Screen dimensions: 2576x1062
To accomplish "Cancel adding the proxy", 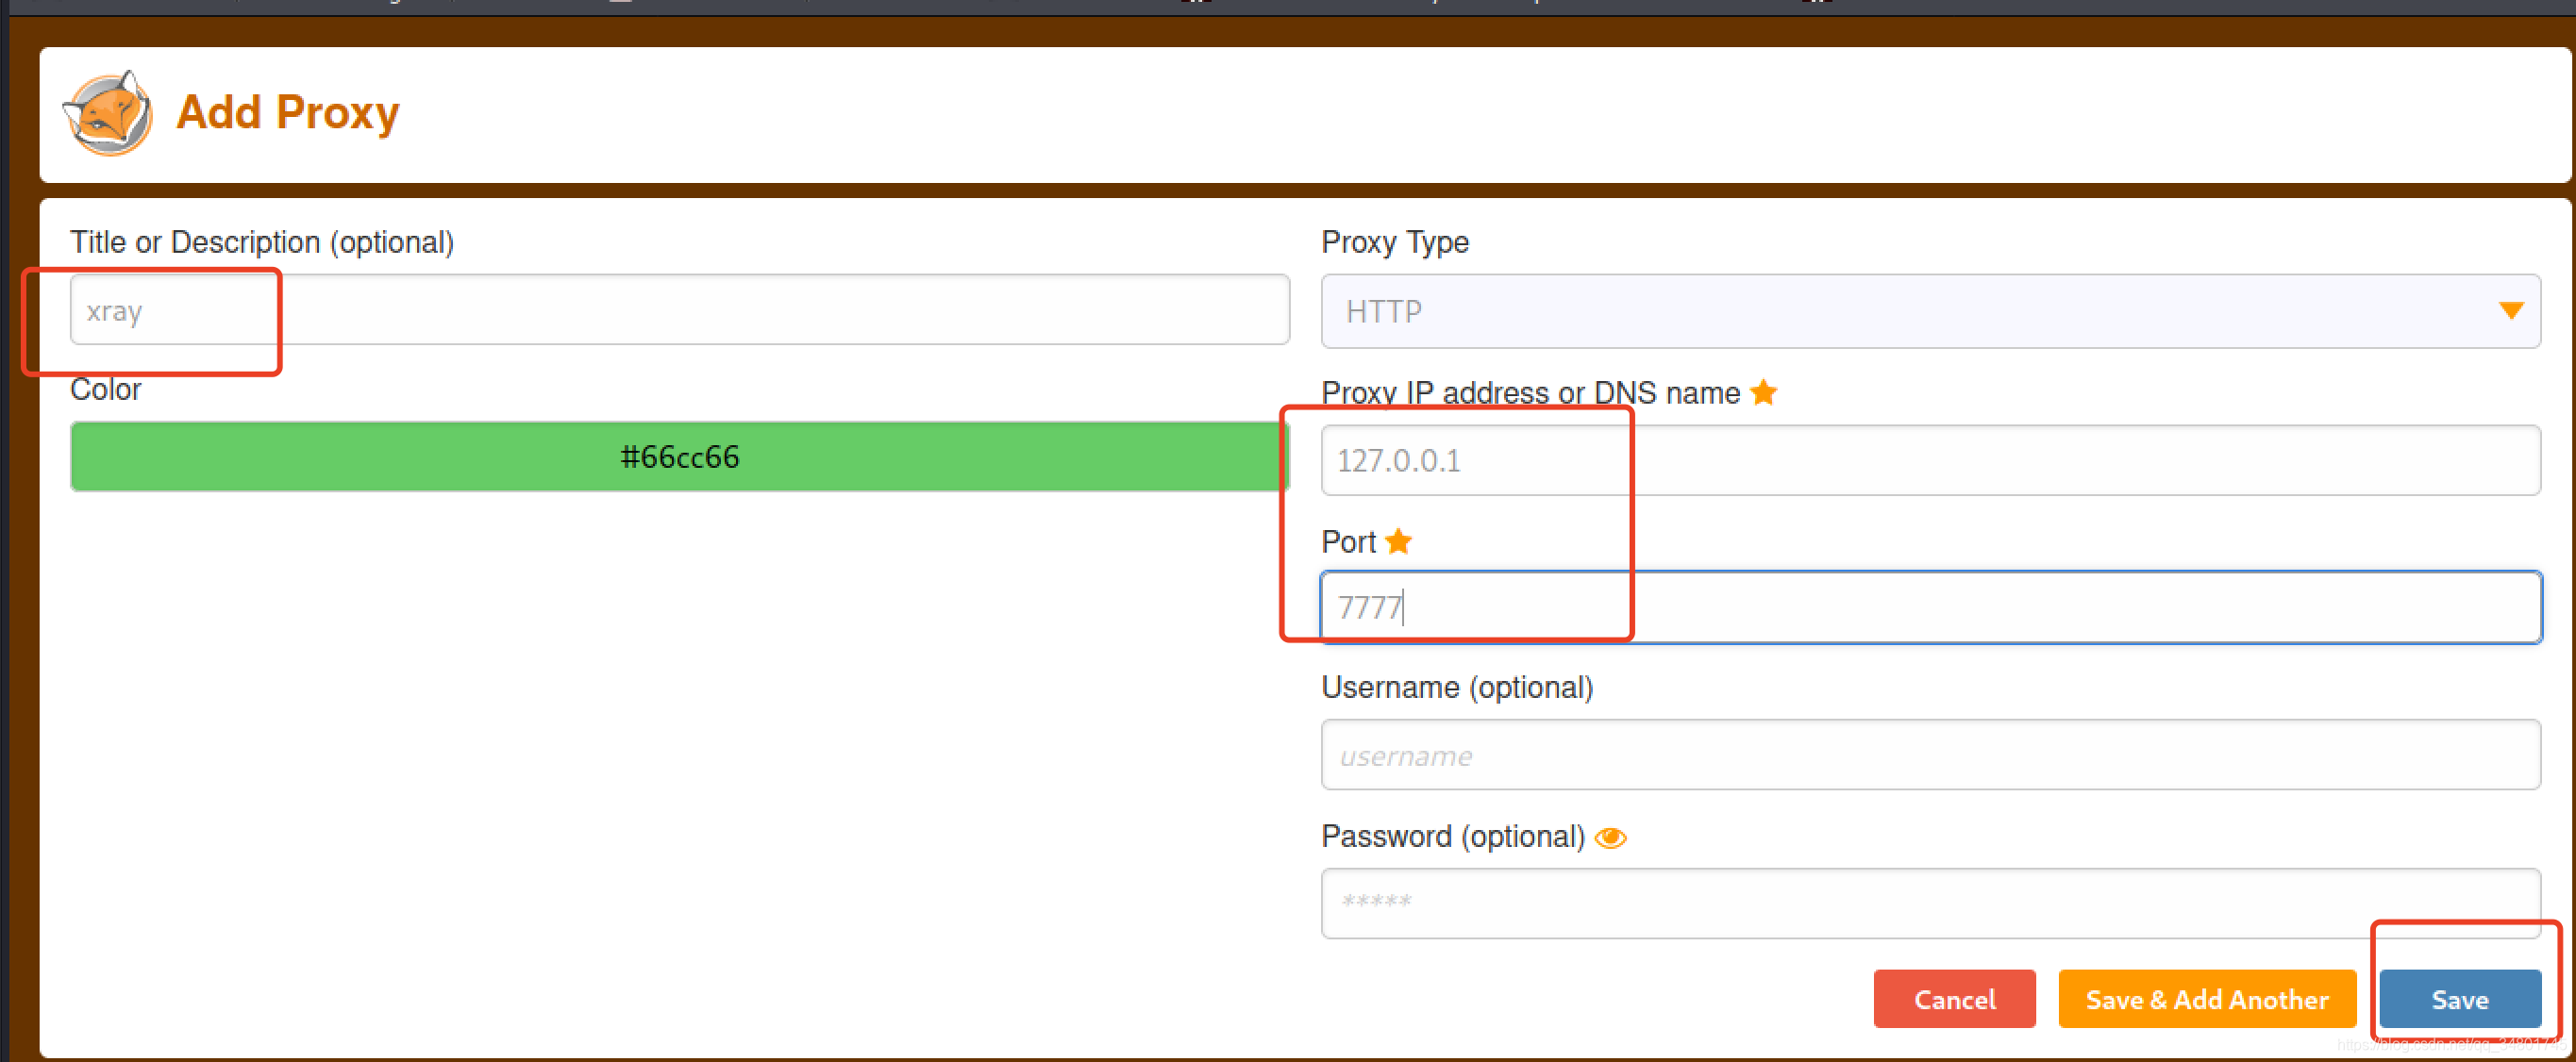I will pyautogui.click(x=1953, y=998).
